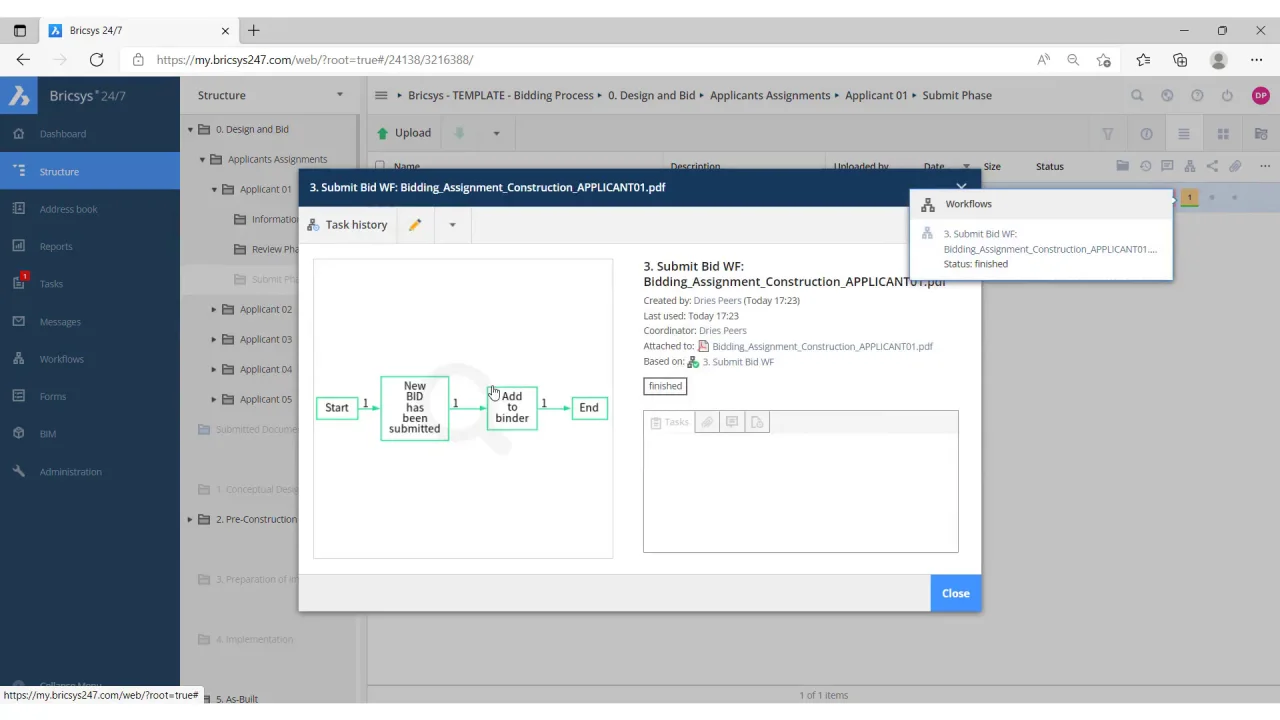The height and width of the screenshot is (720, 1280).
Task: Click the filter funnel icon
Action: [x=1108, y=134]
